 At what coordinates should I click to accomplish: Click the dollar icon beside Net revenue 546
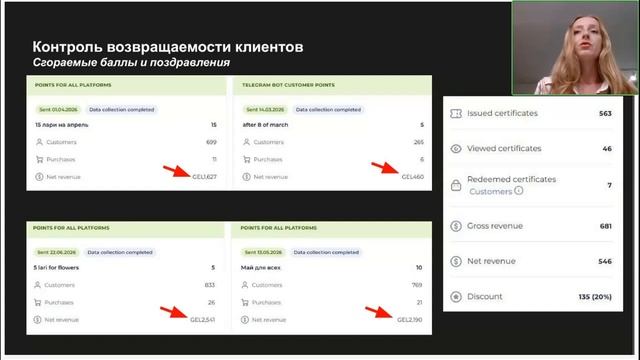(456, 261)
